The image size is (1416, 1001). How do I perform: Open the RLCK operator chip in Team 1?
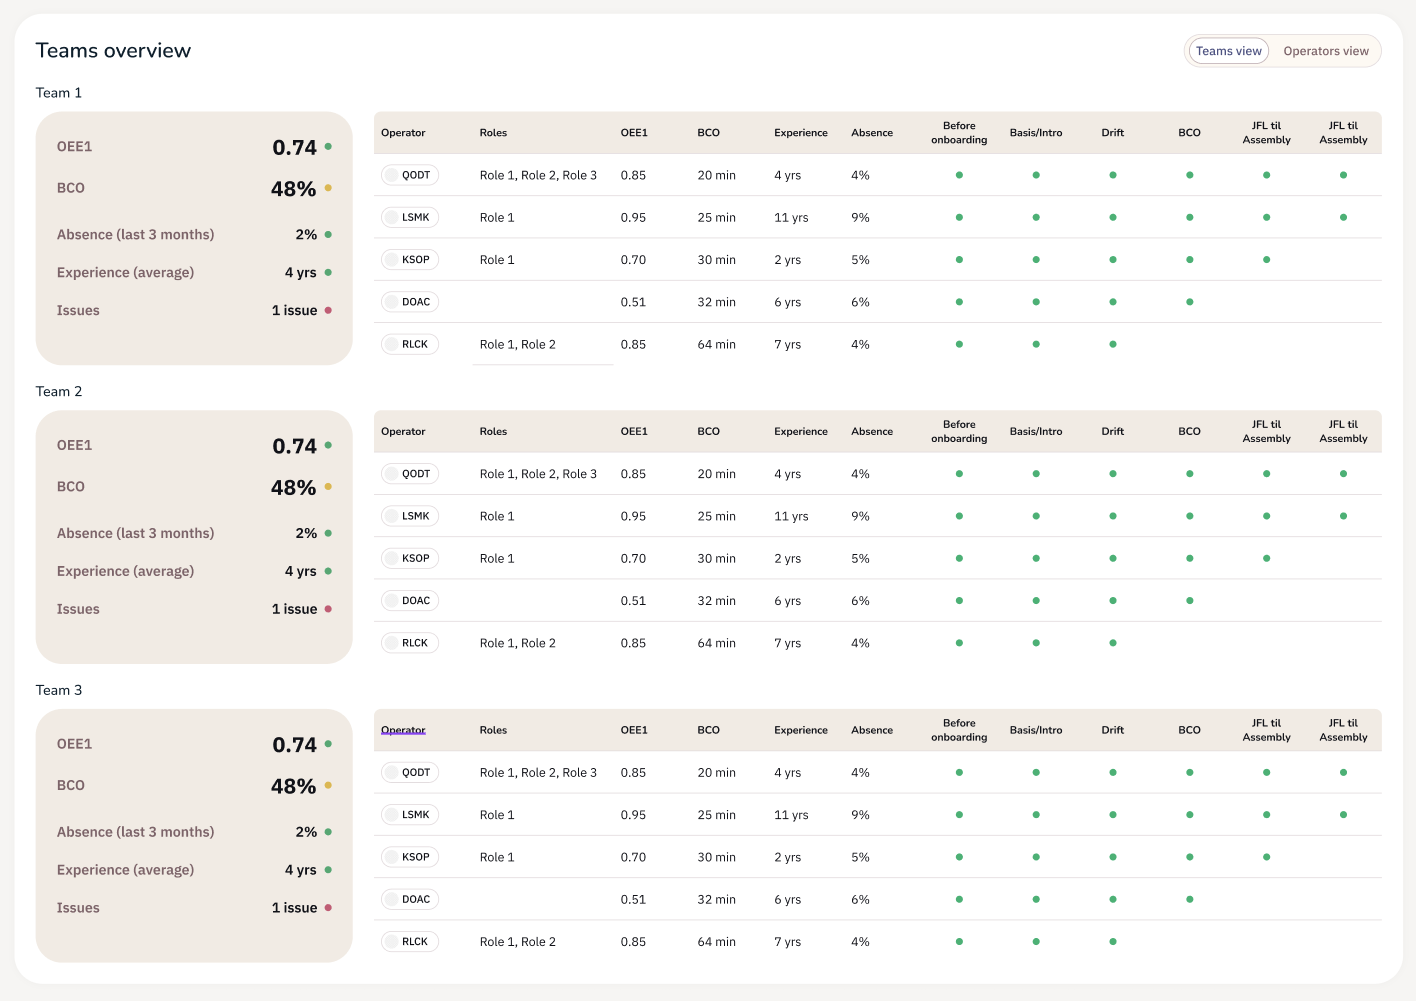tap(410, 344)
